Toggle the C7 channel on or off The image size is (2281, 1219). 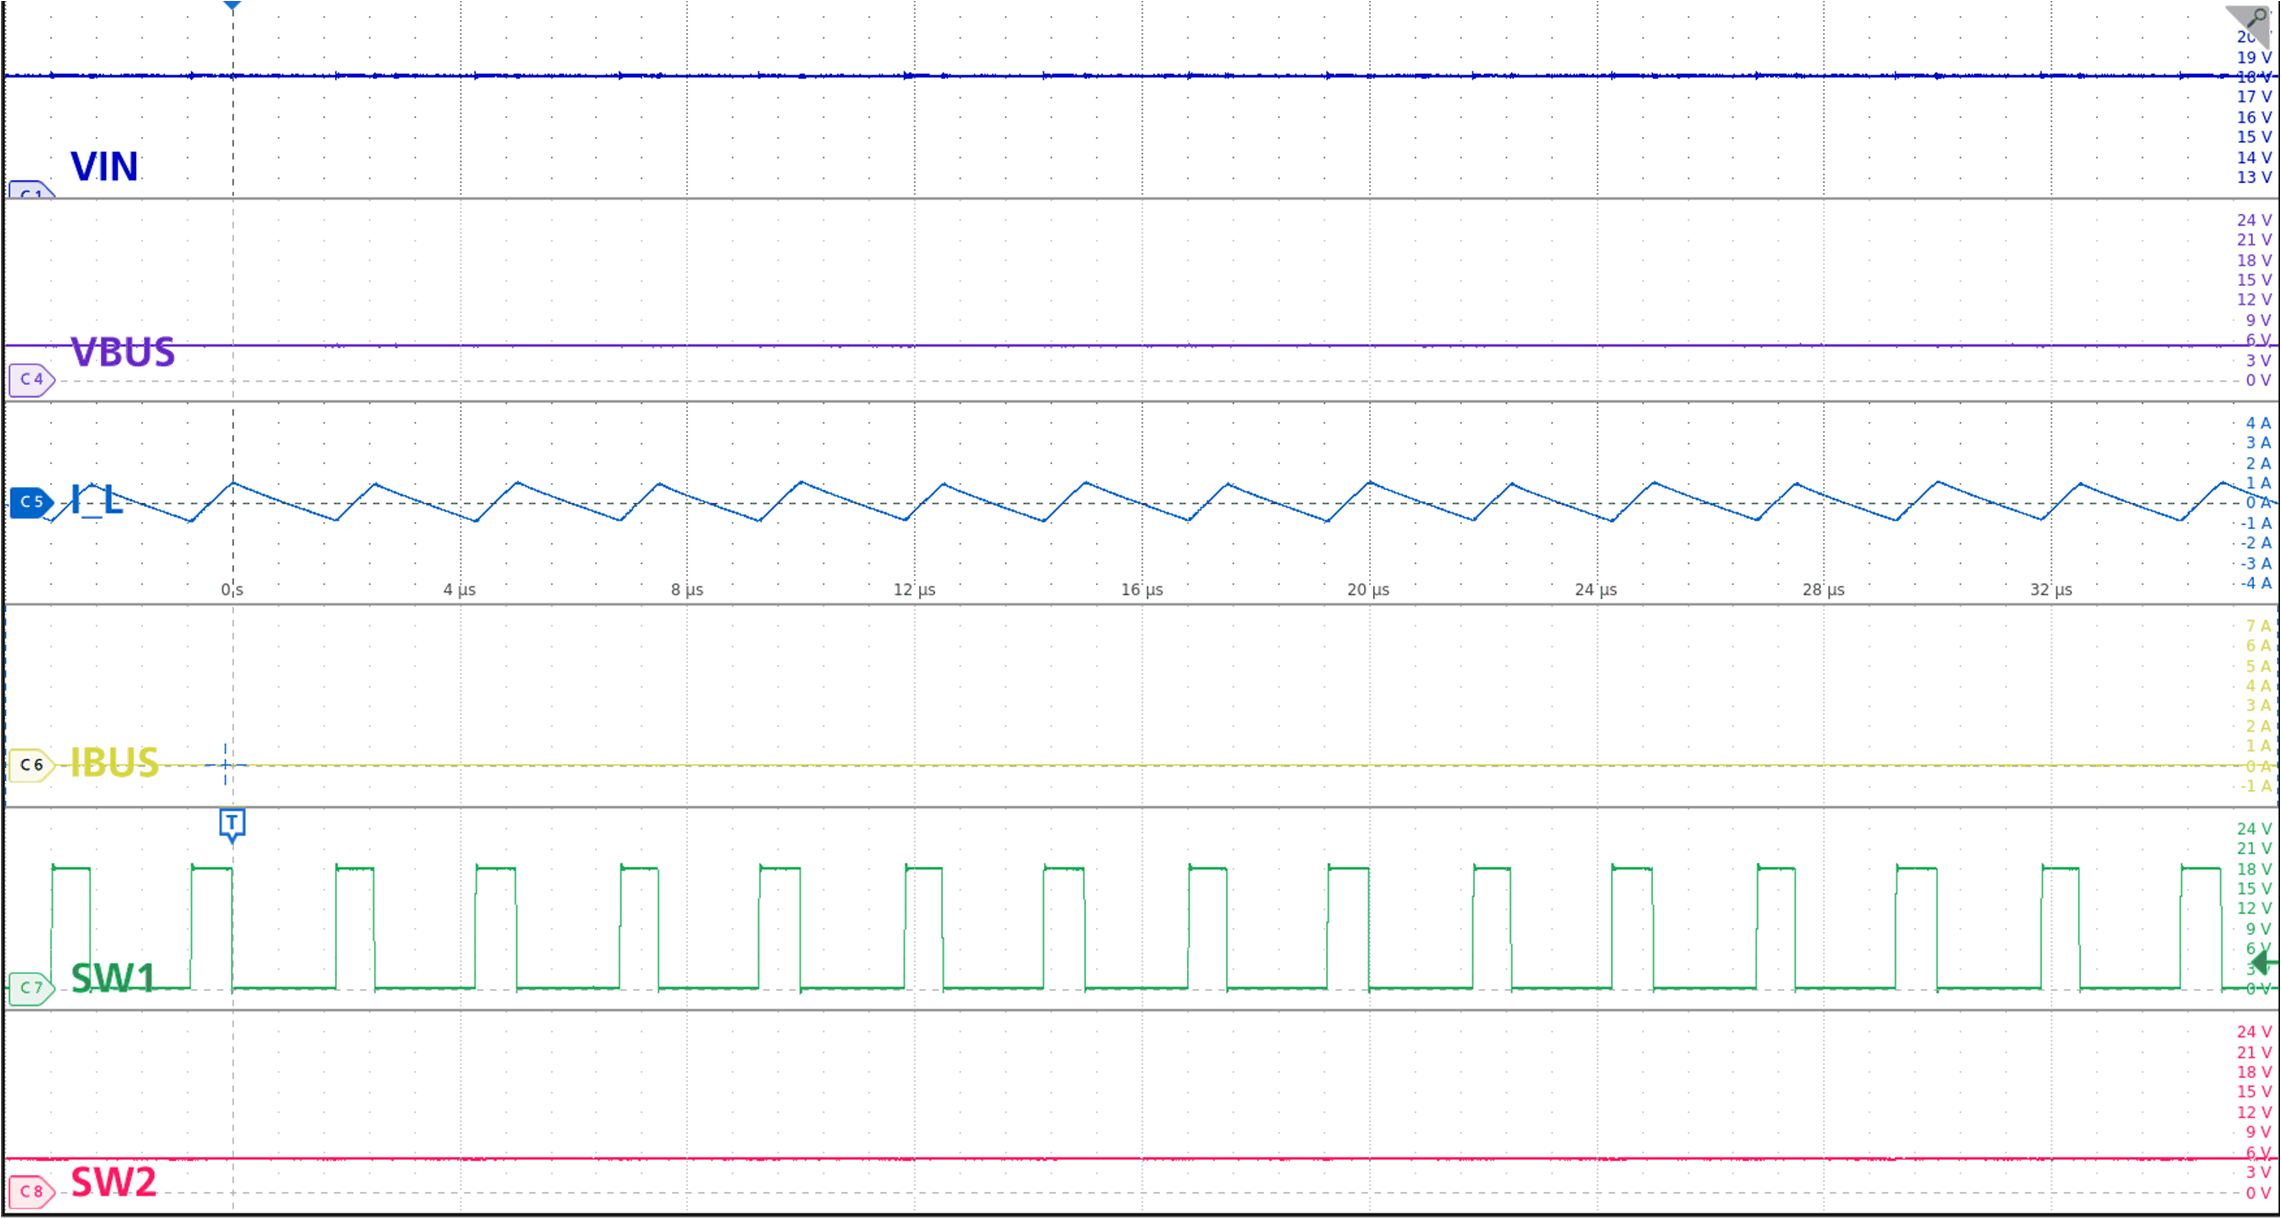[31, 986]
